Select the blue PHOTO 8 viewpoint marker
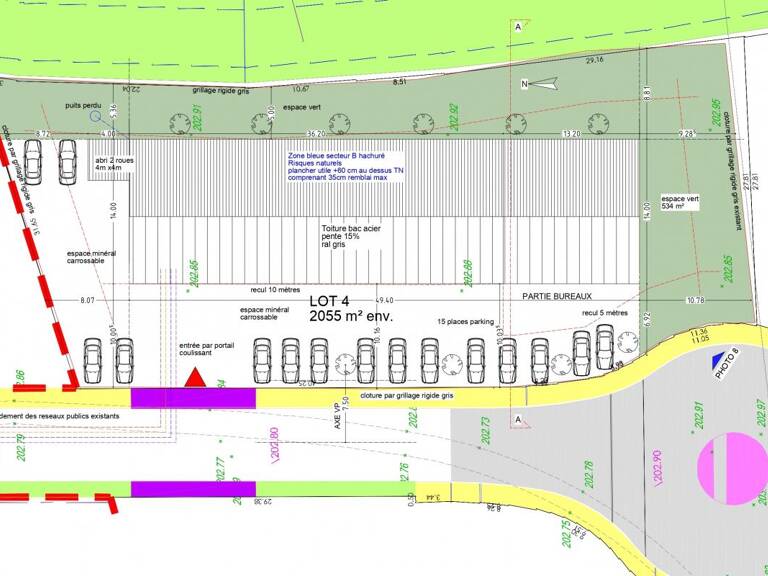 [x=719, y=358]
